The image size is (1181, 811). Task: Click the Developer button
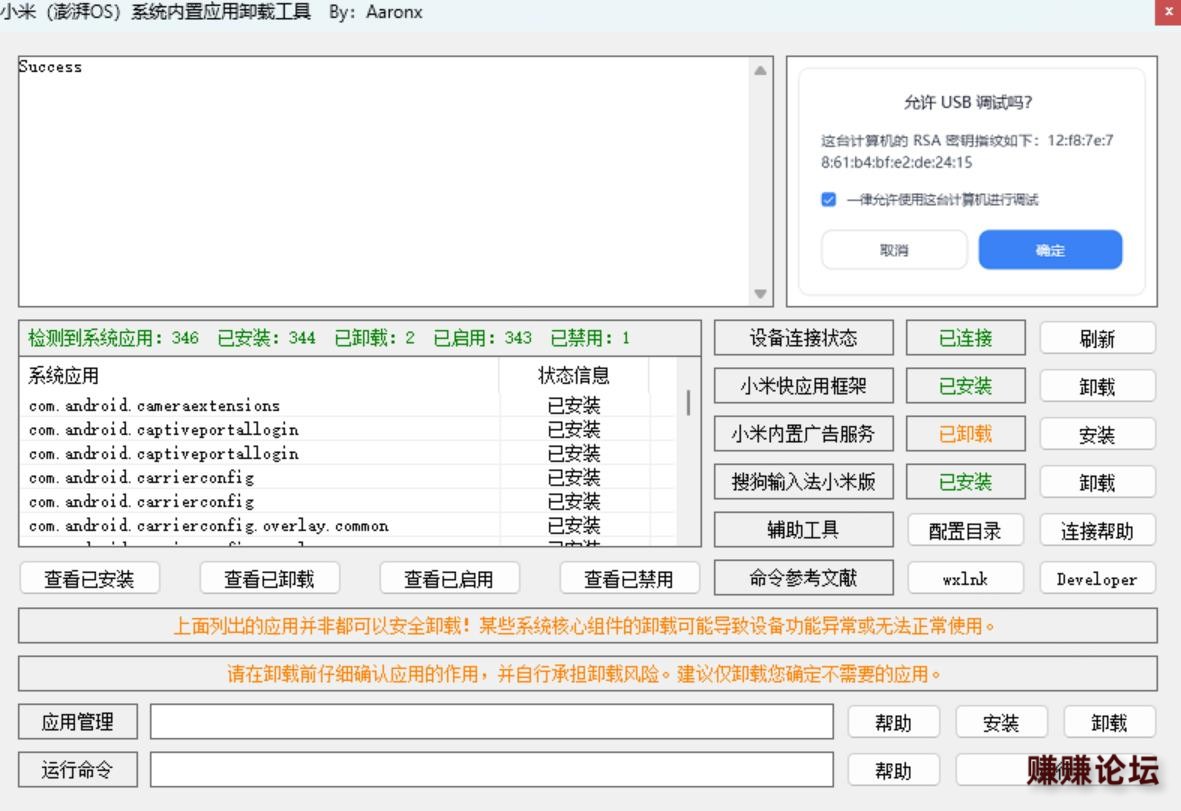coord(1097,579)
